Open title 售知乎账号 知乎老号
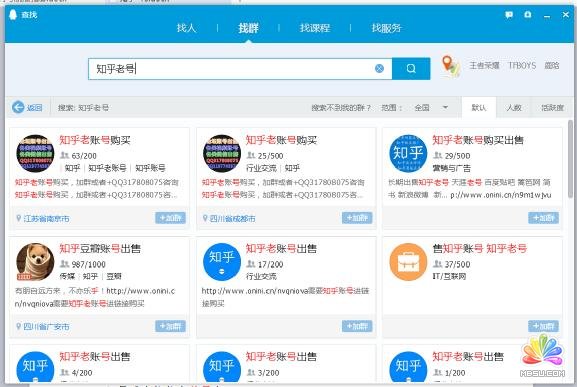 pos(479,248)
